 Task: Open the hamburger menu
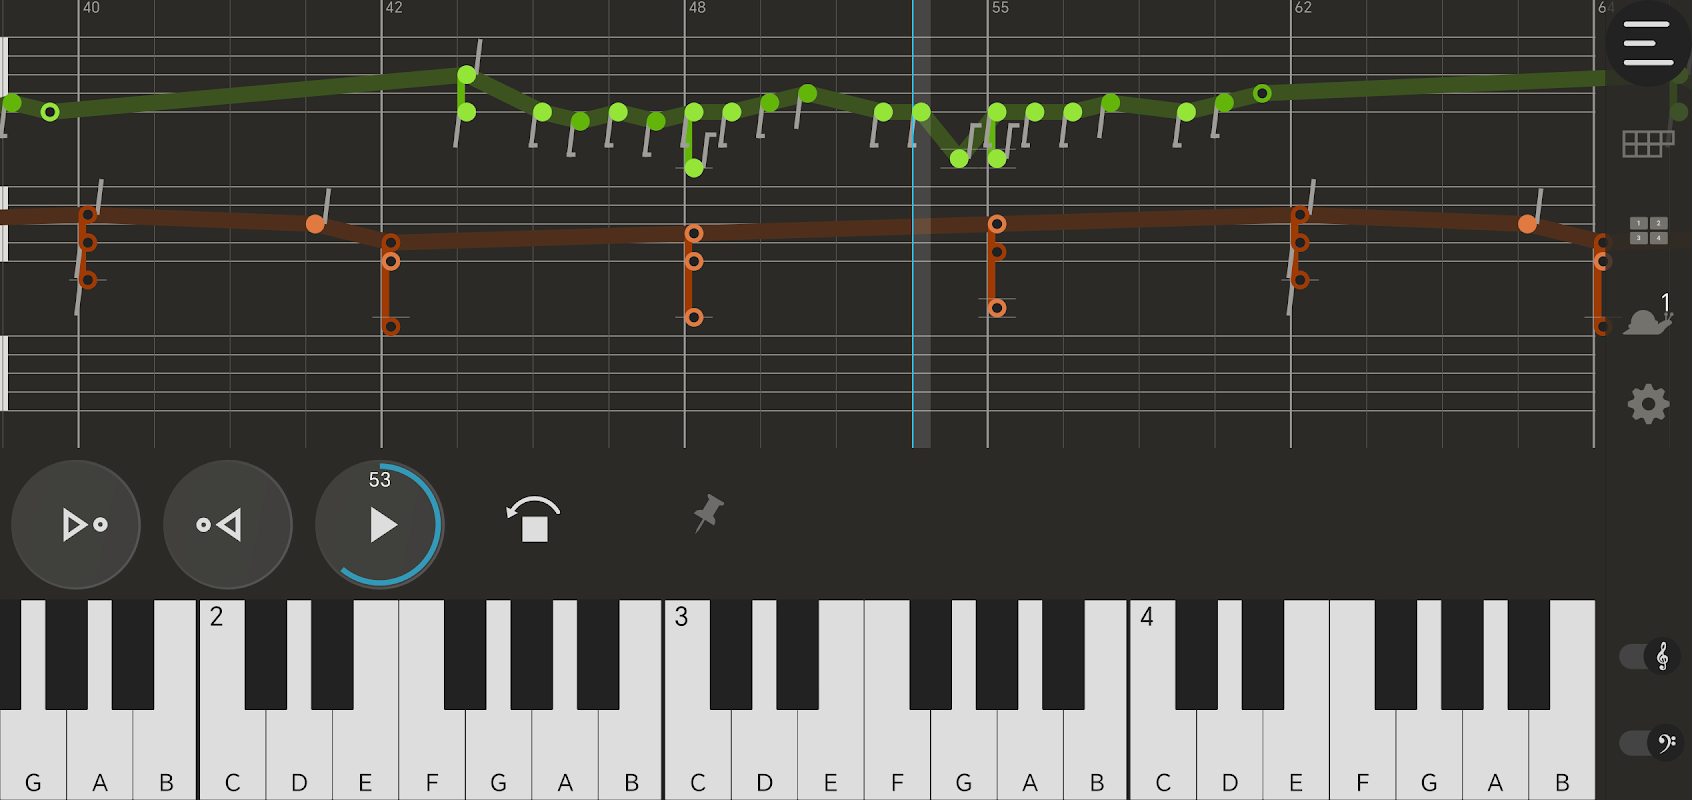point(1648,43)
